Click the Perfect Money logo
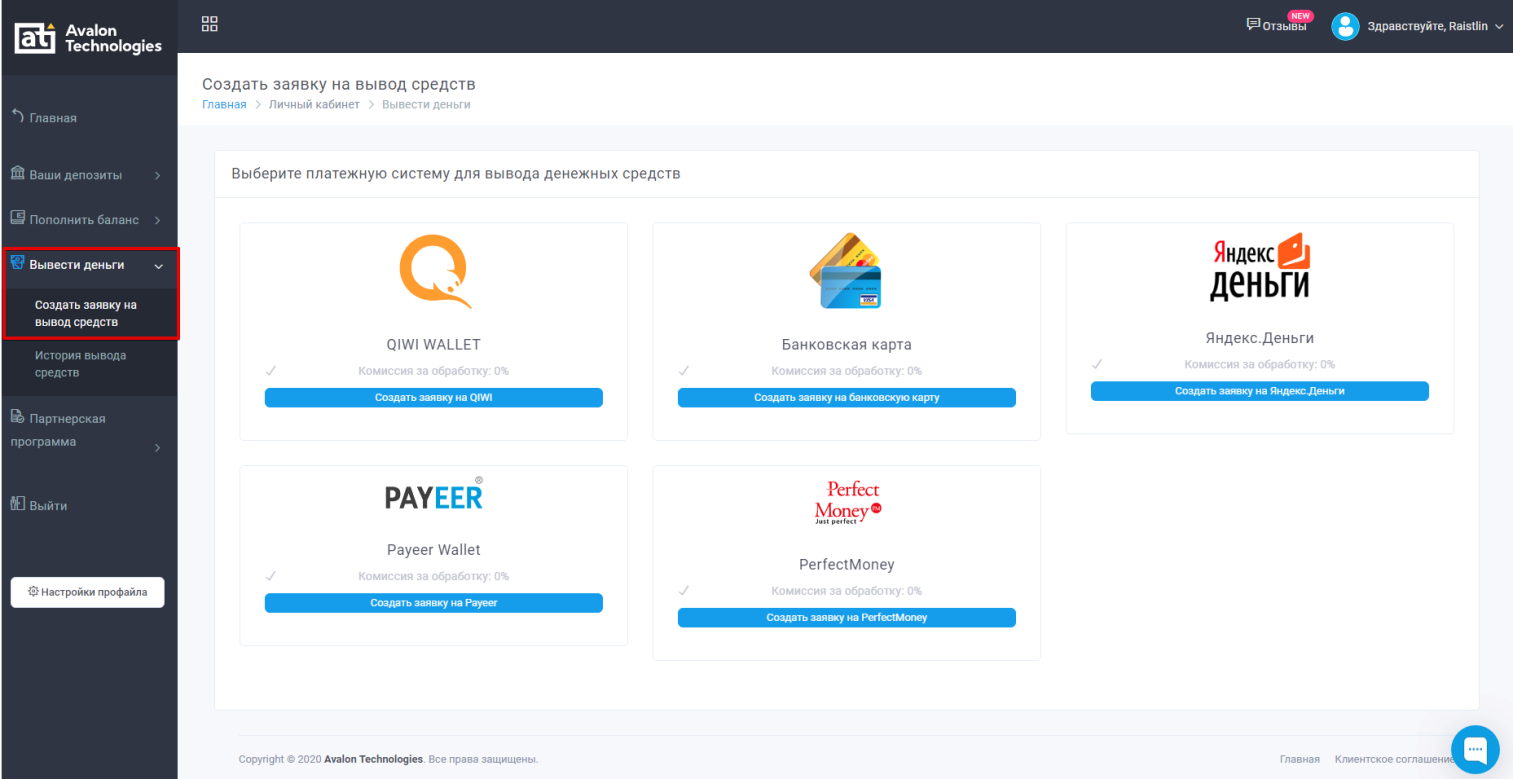This screenshot has height=779, width=1513. pos(847,503)
